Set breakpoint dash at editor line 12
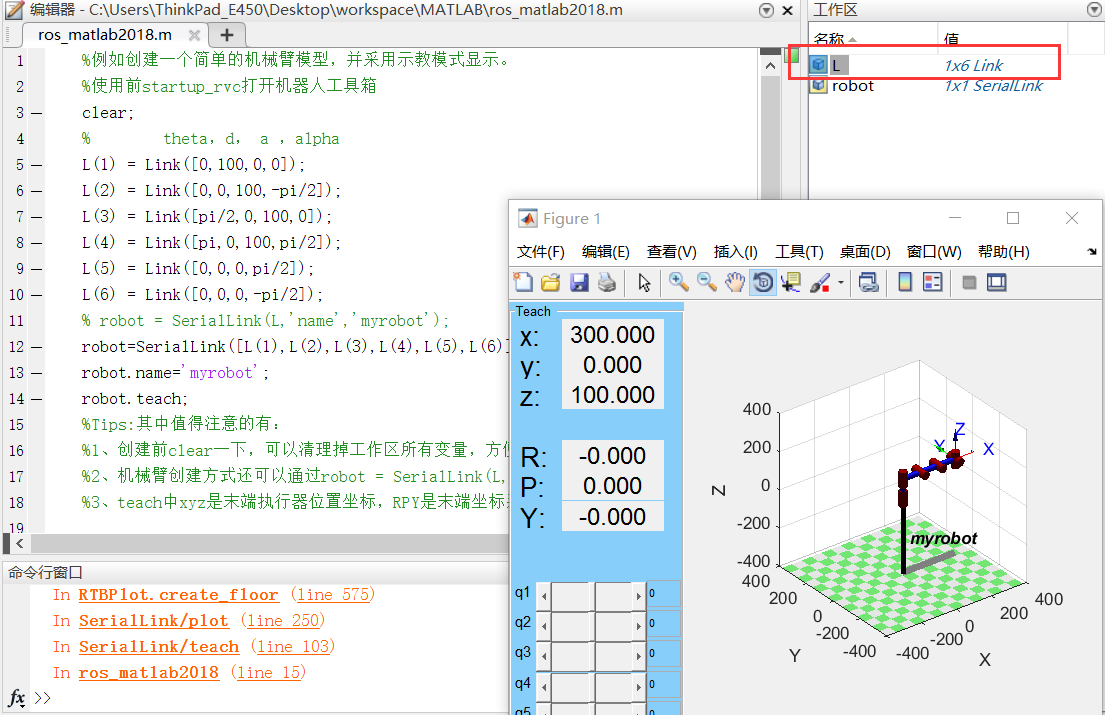This screenshot has width=1105, height=715. pos(37,347)
